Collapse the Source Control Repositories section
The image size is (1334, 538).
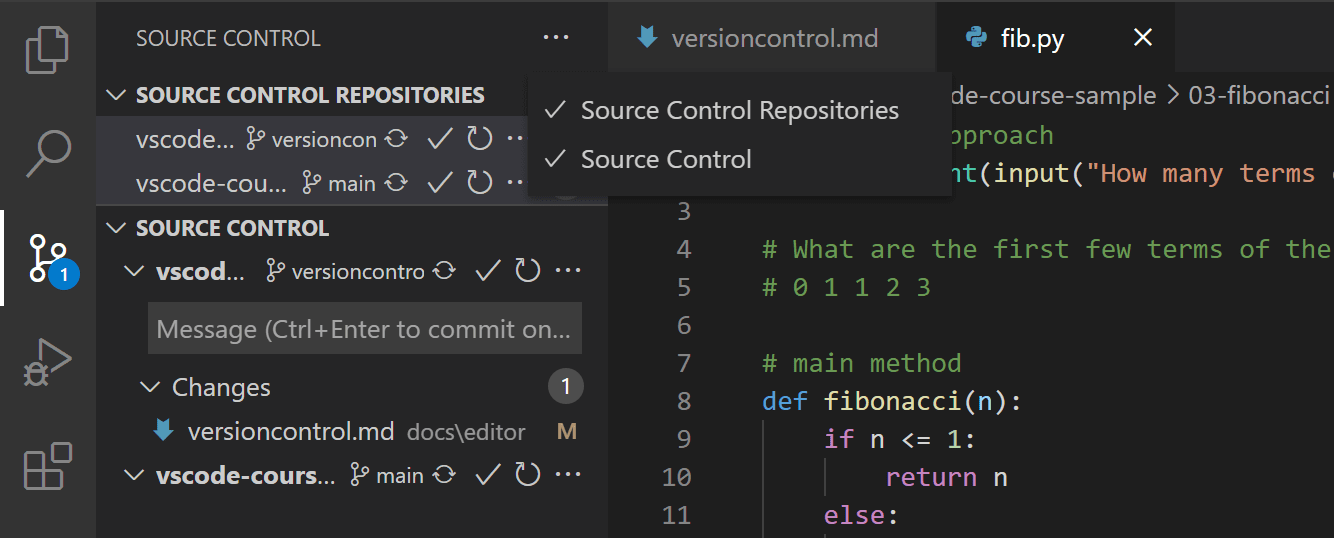tap(117, 96)
